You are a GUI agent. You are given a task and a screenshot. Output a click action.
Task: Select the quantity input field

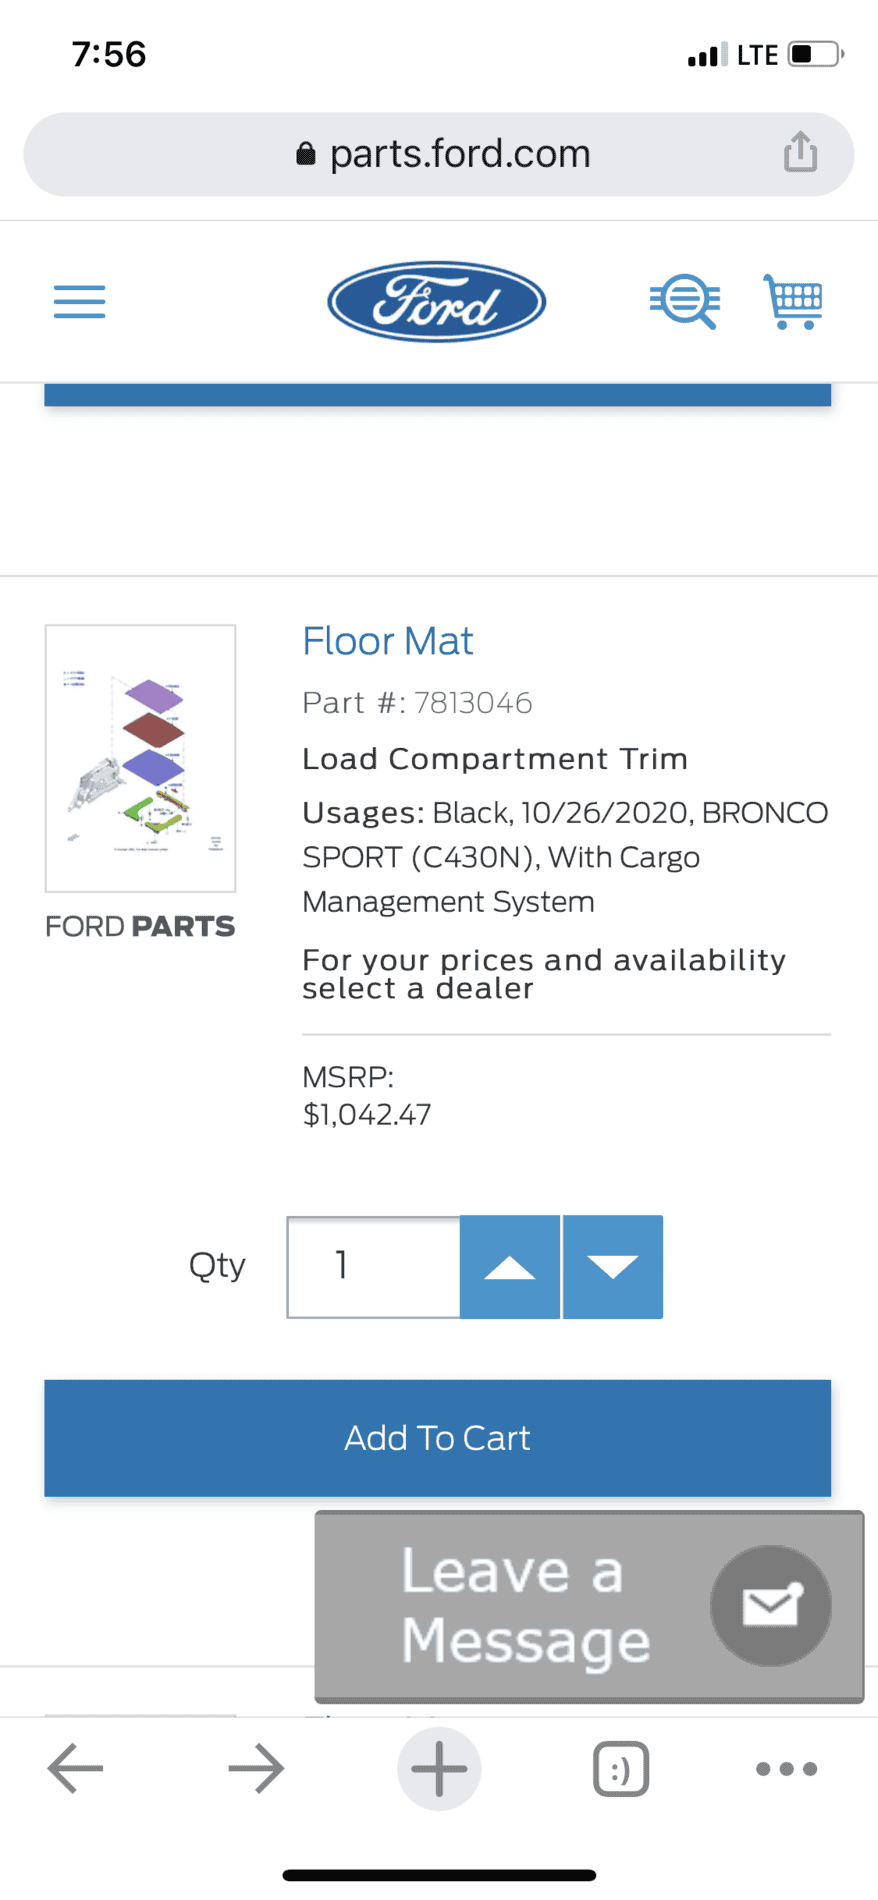tap(372, 1266)
